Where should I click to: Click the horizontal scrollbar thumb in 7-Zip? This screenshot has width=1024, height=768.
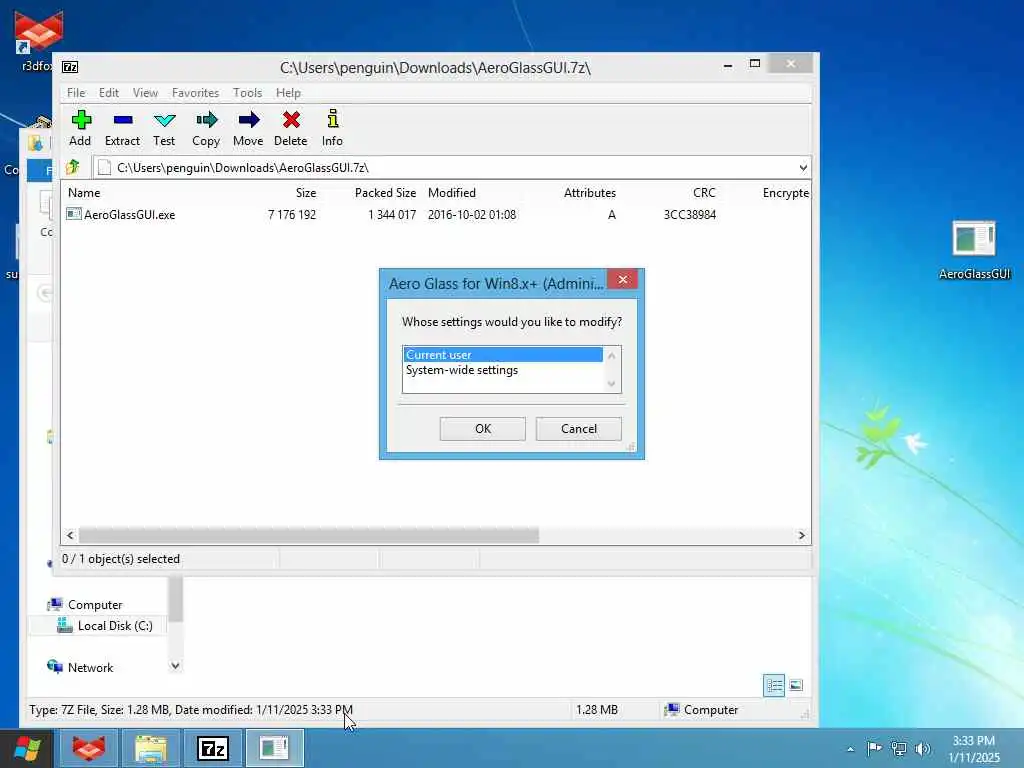[x=309, y=536]
